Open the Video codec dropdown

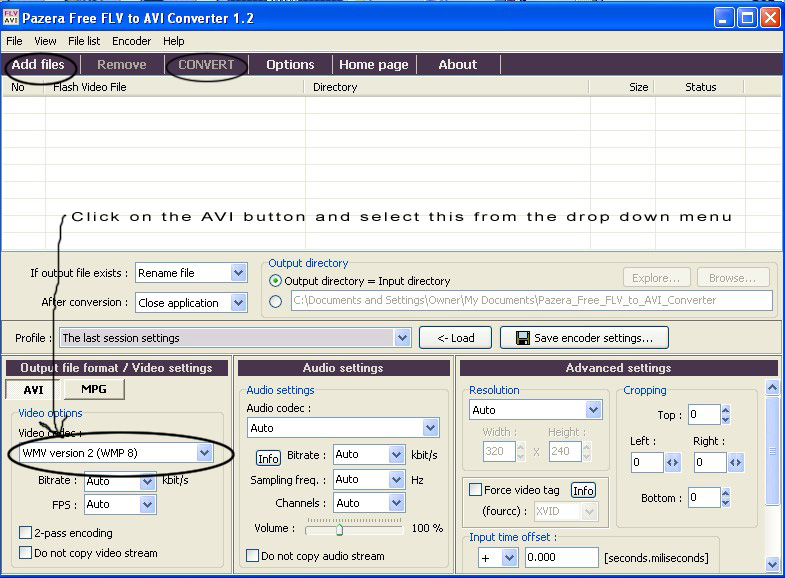click(x=204, y=453)
